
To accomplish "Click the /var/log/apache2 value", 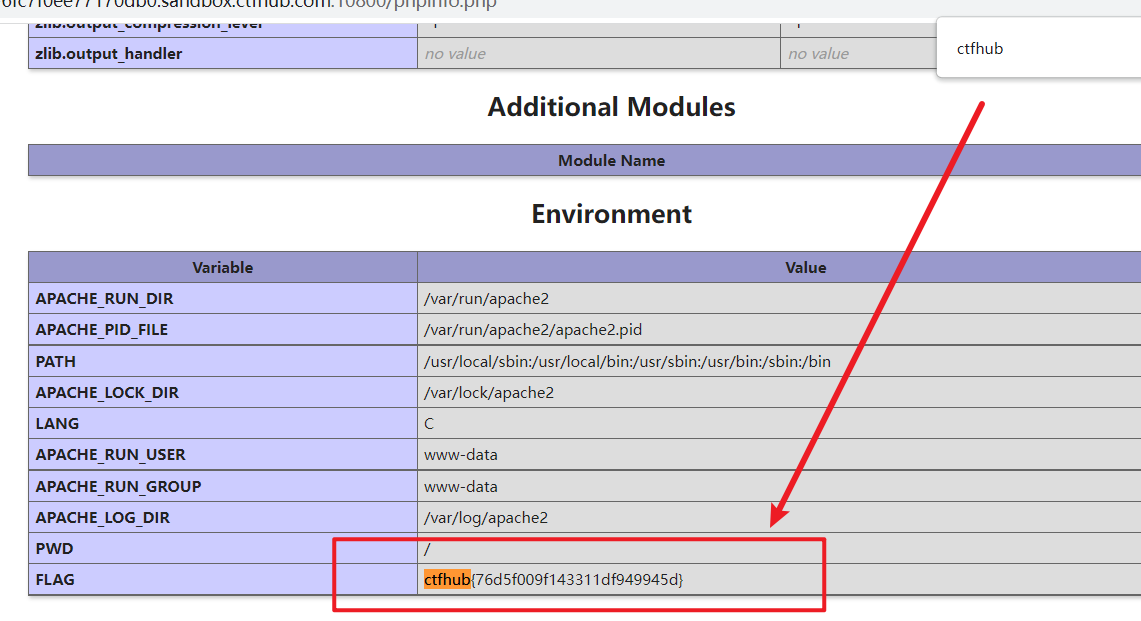I will tap(486, 518).
